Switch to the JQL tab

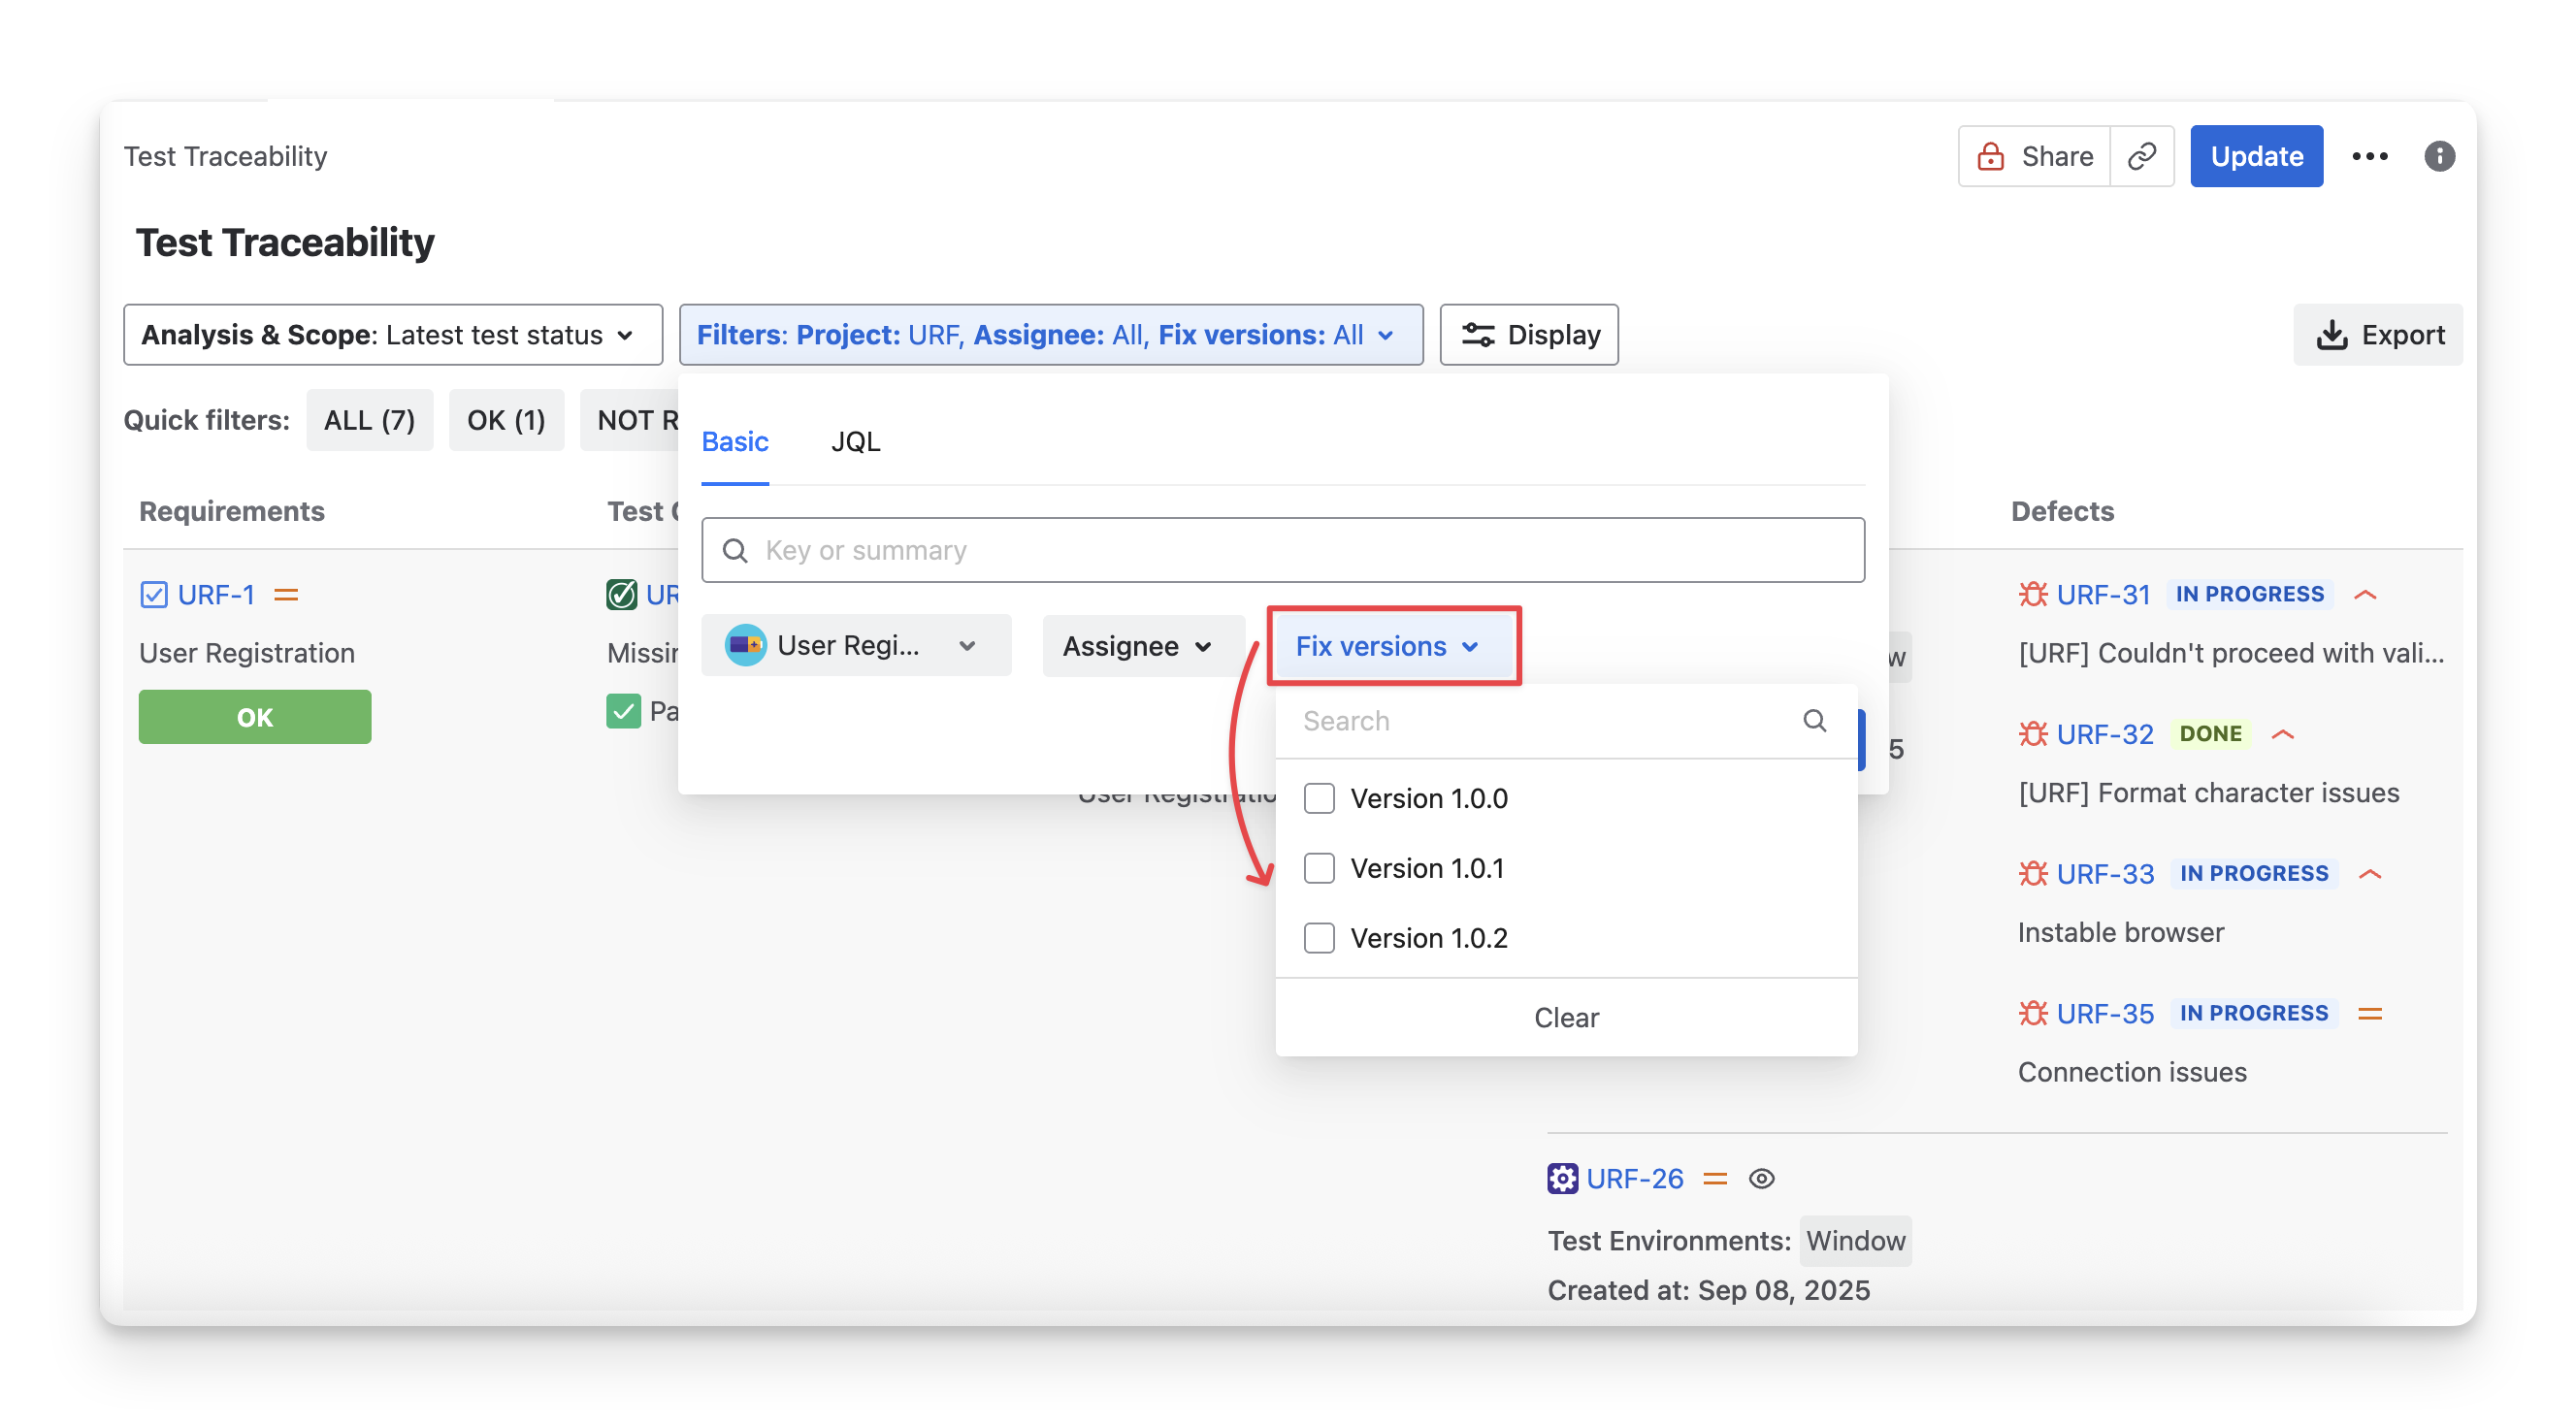tap(855, 441)
